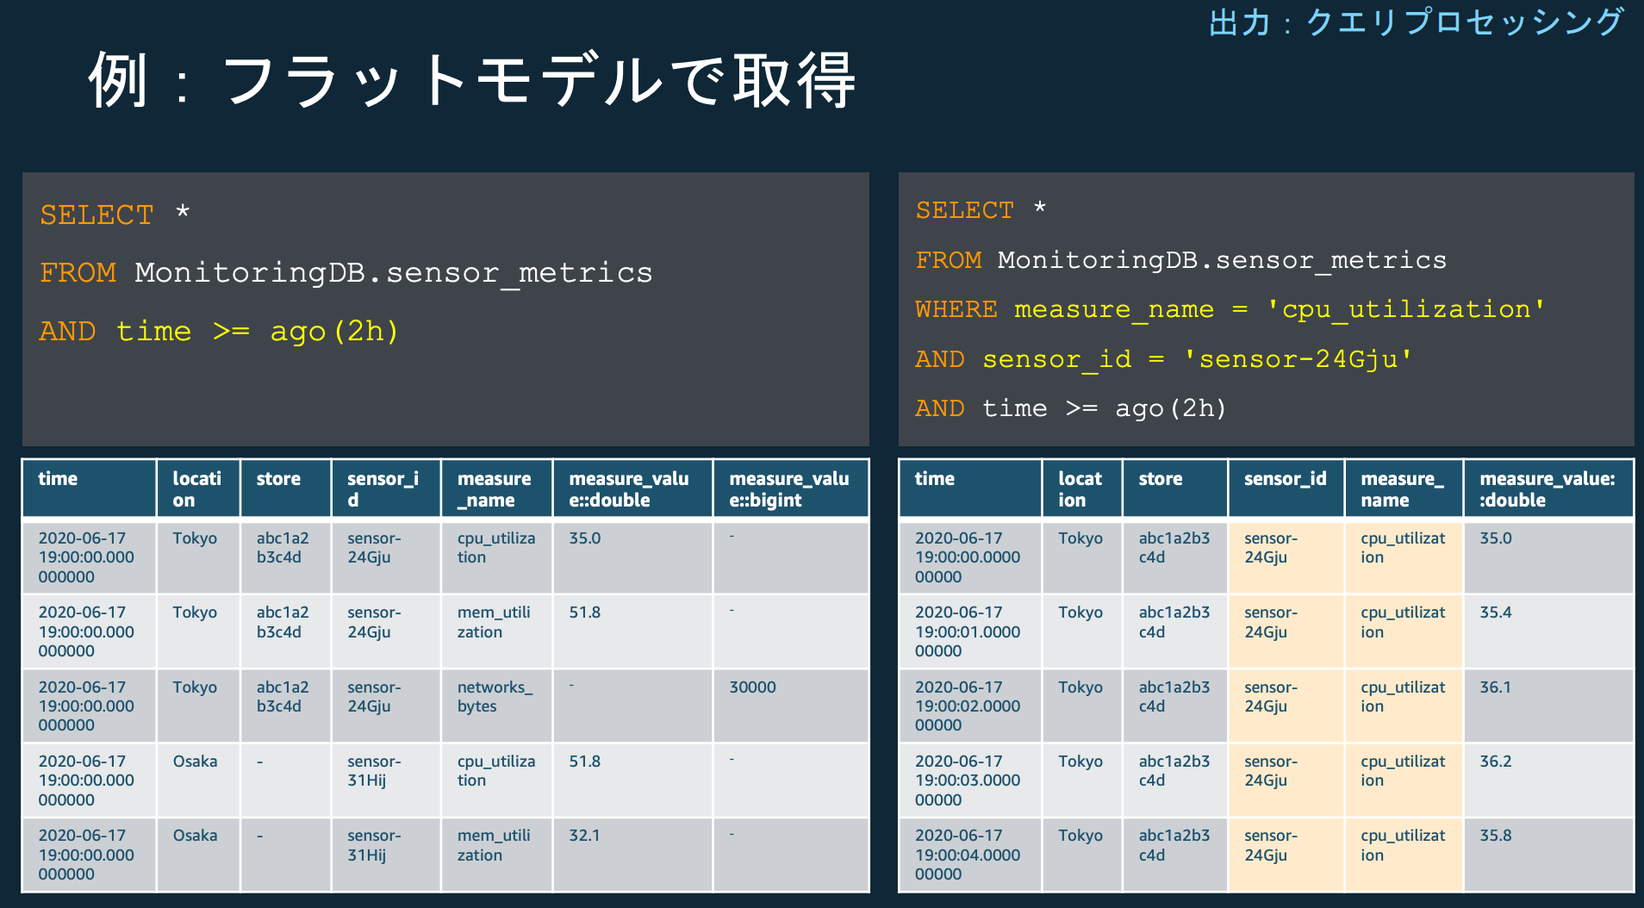The width and height of the screenshot is (1644, 908).
Task: Select the 'networks_bytes' measure name cell
Action: click(x=495, y=696)
